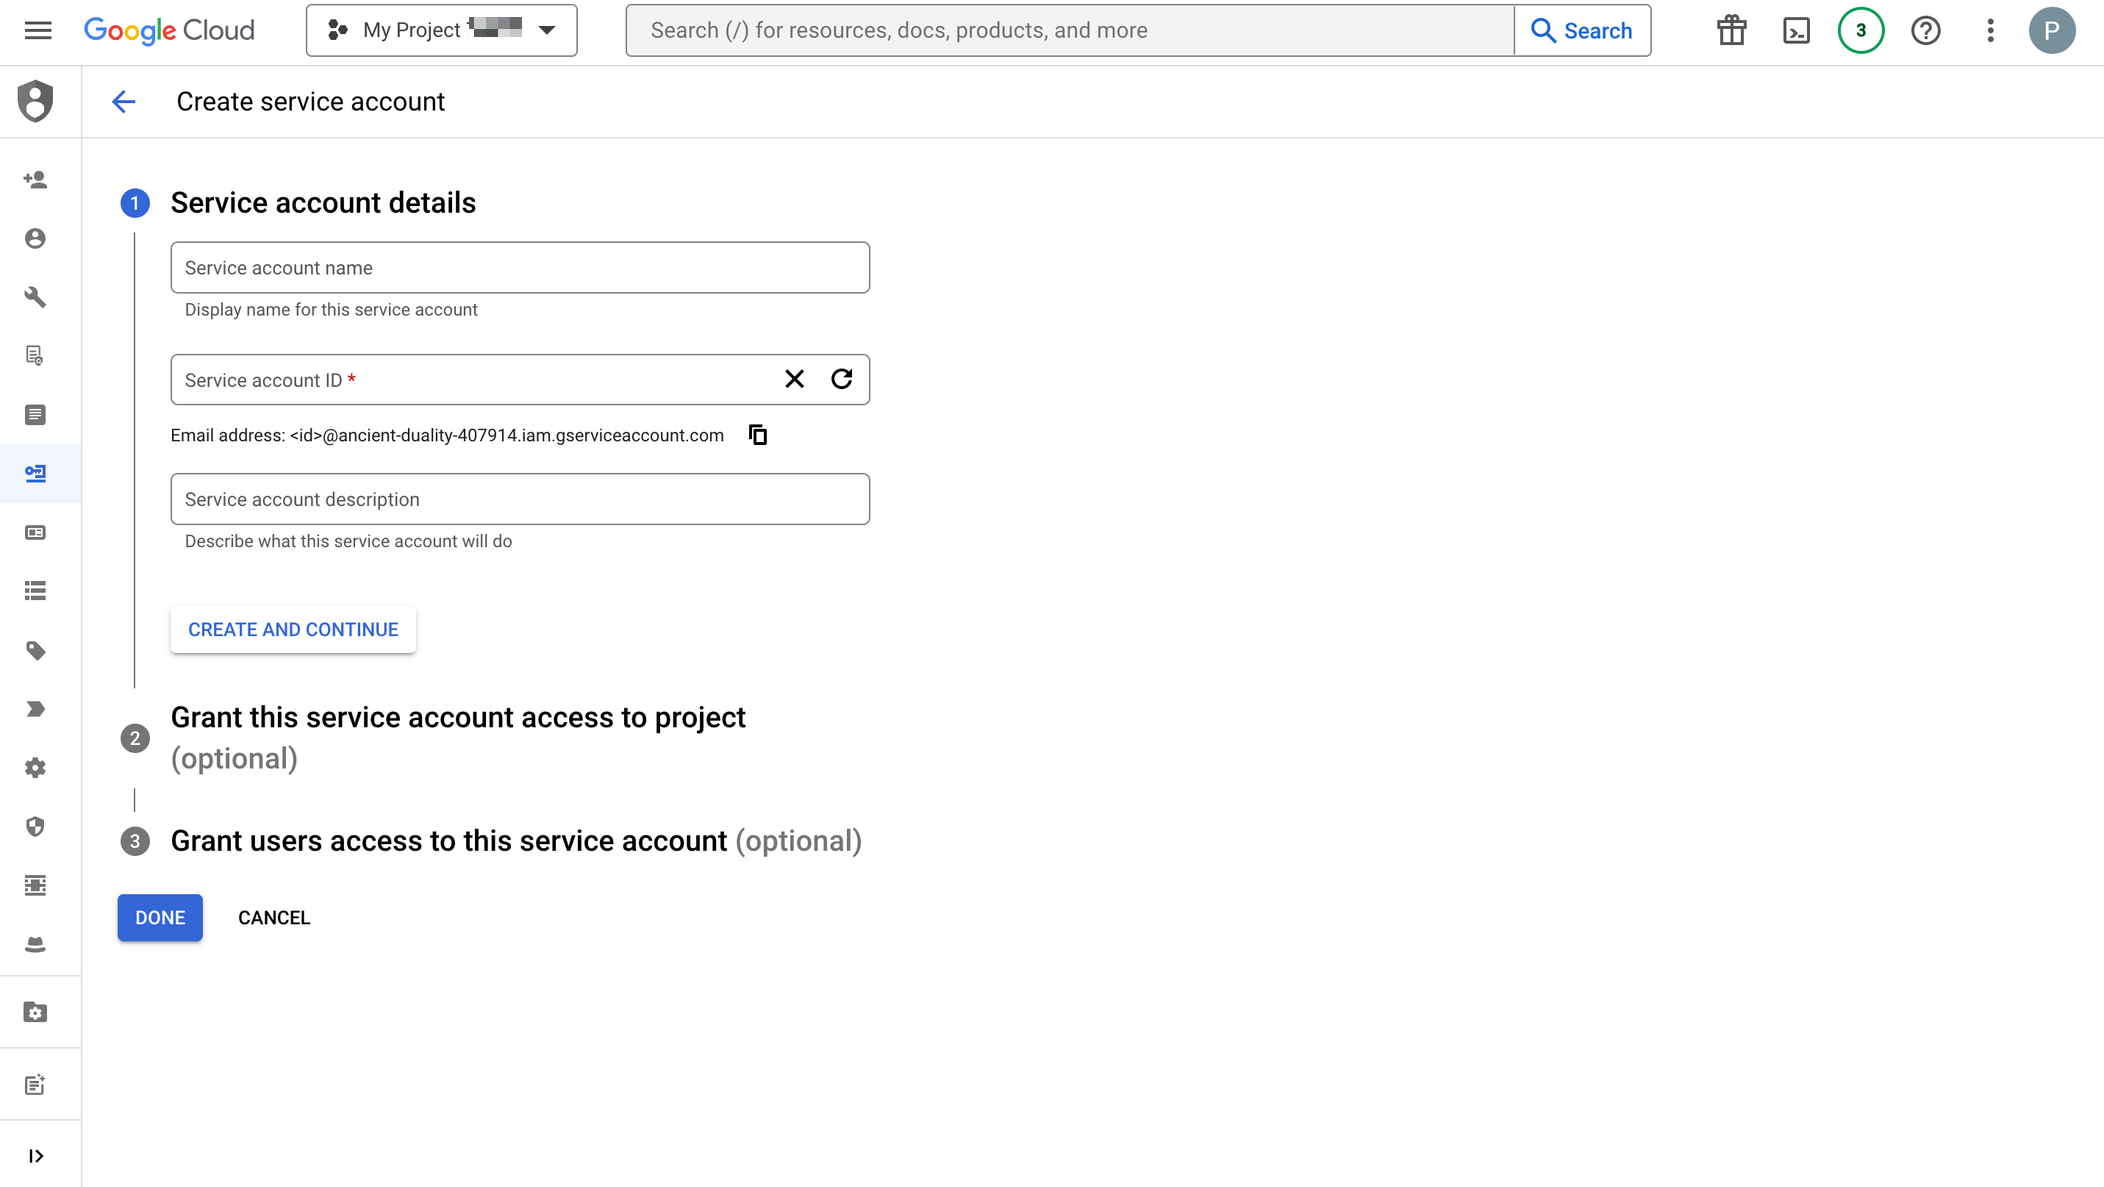Open the notifications badge showing 3
The height and width of the screenshot is (1187, 2104).
tap(1860, 31)
